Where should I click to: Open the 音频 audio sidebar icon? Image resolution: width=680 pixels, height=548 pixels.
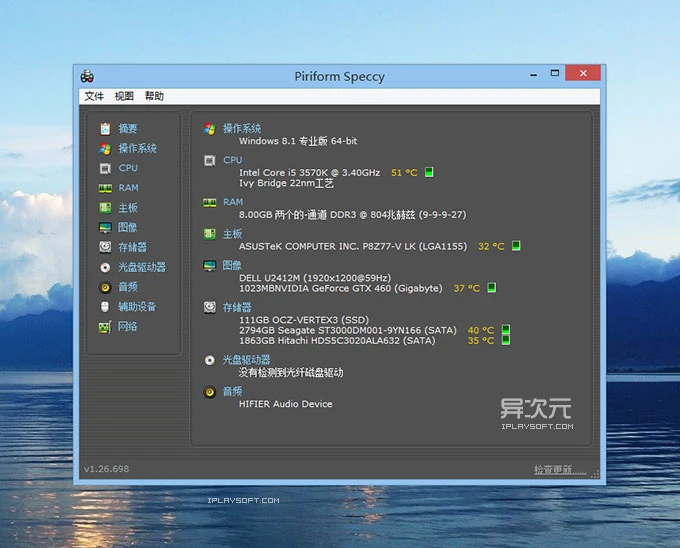[x=105, y=287]
